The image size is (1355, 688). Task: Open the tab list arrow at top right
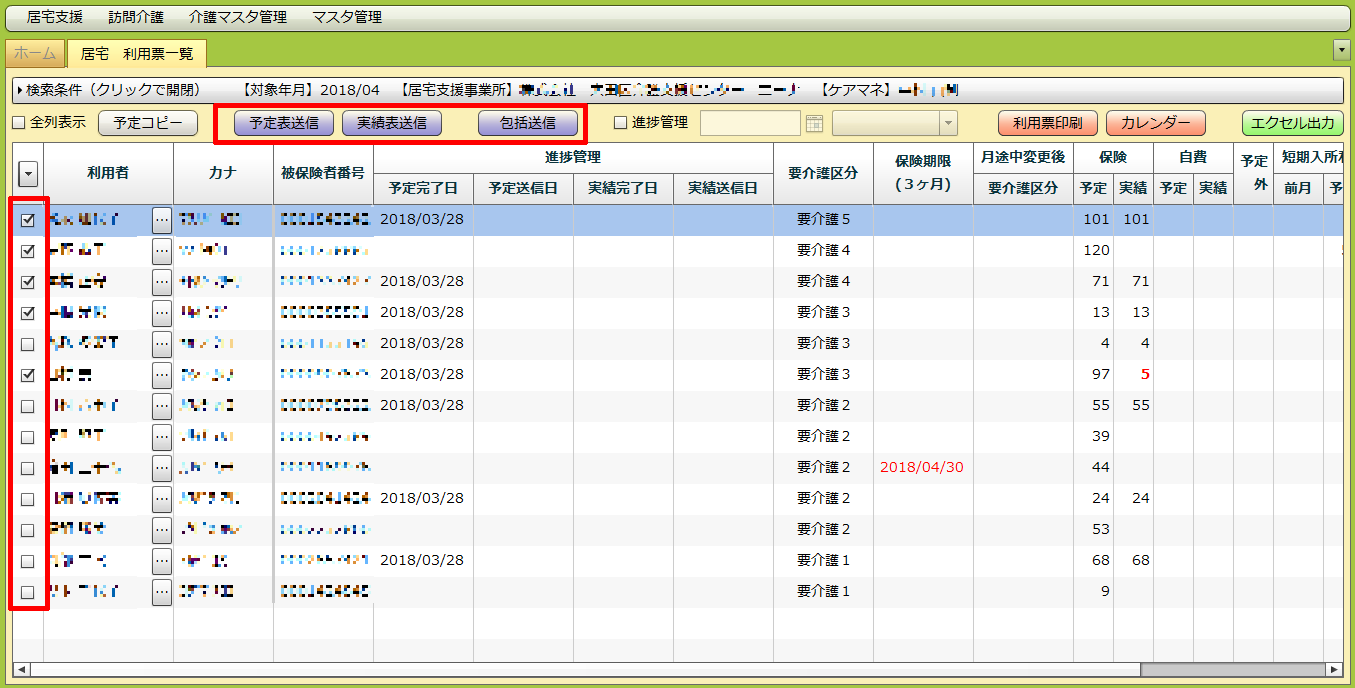click(1342, 50)
